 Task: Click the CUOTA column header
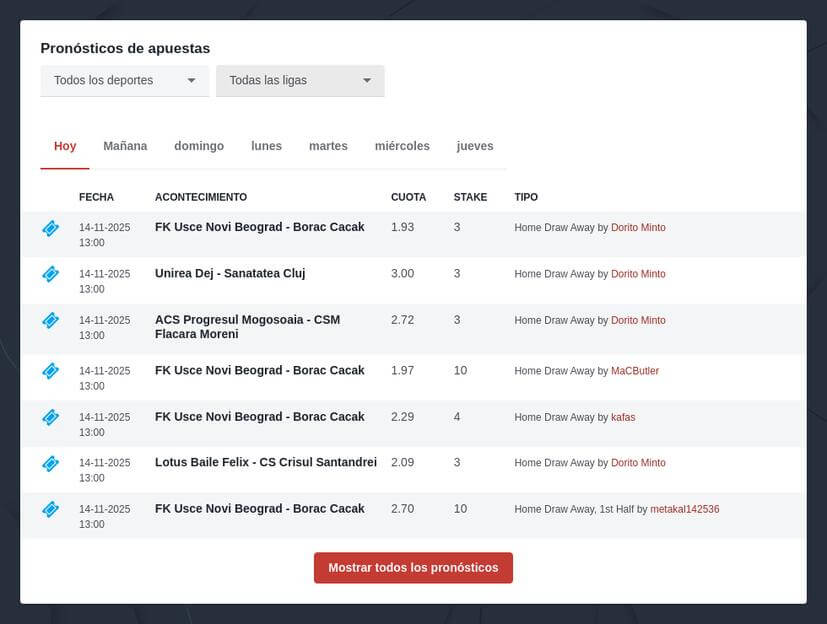[408, 197]
